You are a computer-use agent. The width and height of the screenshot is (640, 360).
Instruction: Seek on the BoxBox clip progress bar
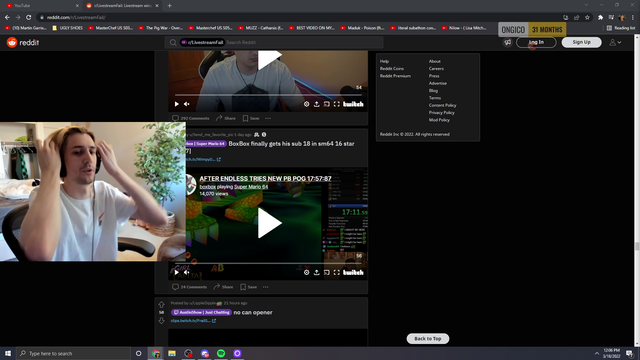click(x=268, y=263)
